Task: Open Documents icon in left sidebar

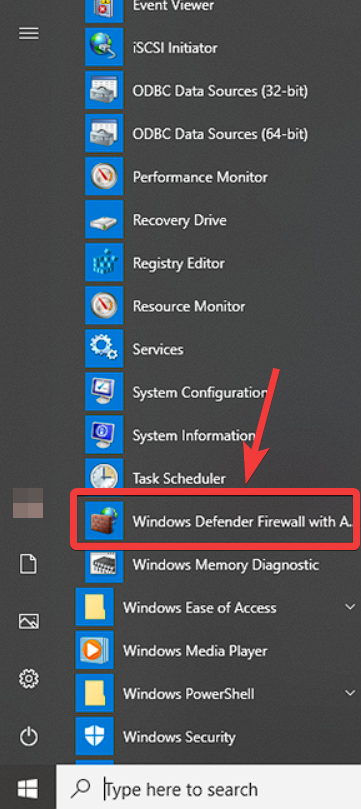Action: [x=29, y=564]
